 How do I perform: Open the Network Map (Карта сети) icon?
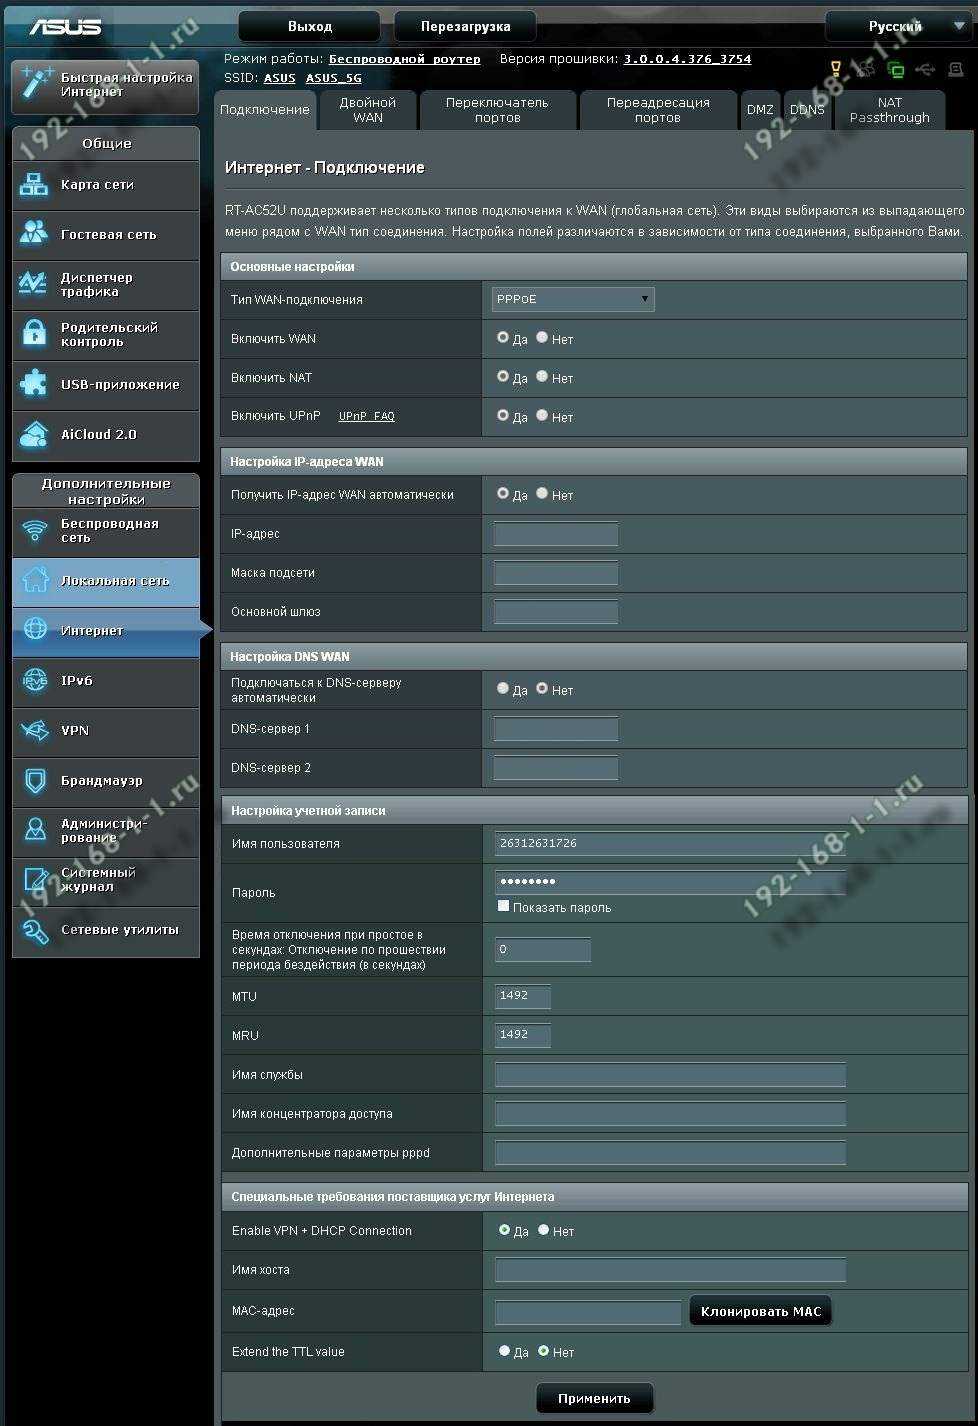tap(34, 185)
